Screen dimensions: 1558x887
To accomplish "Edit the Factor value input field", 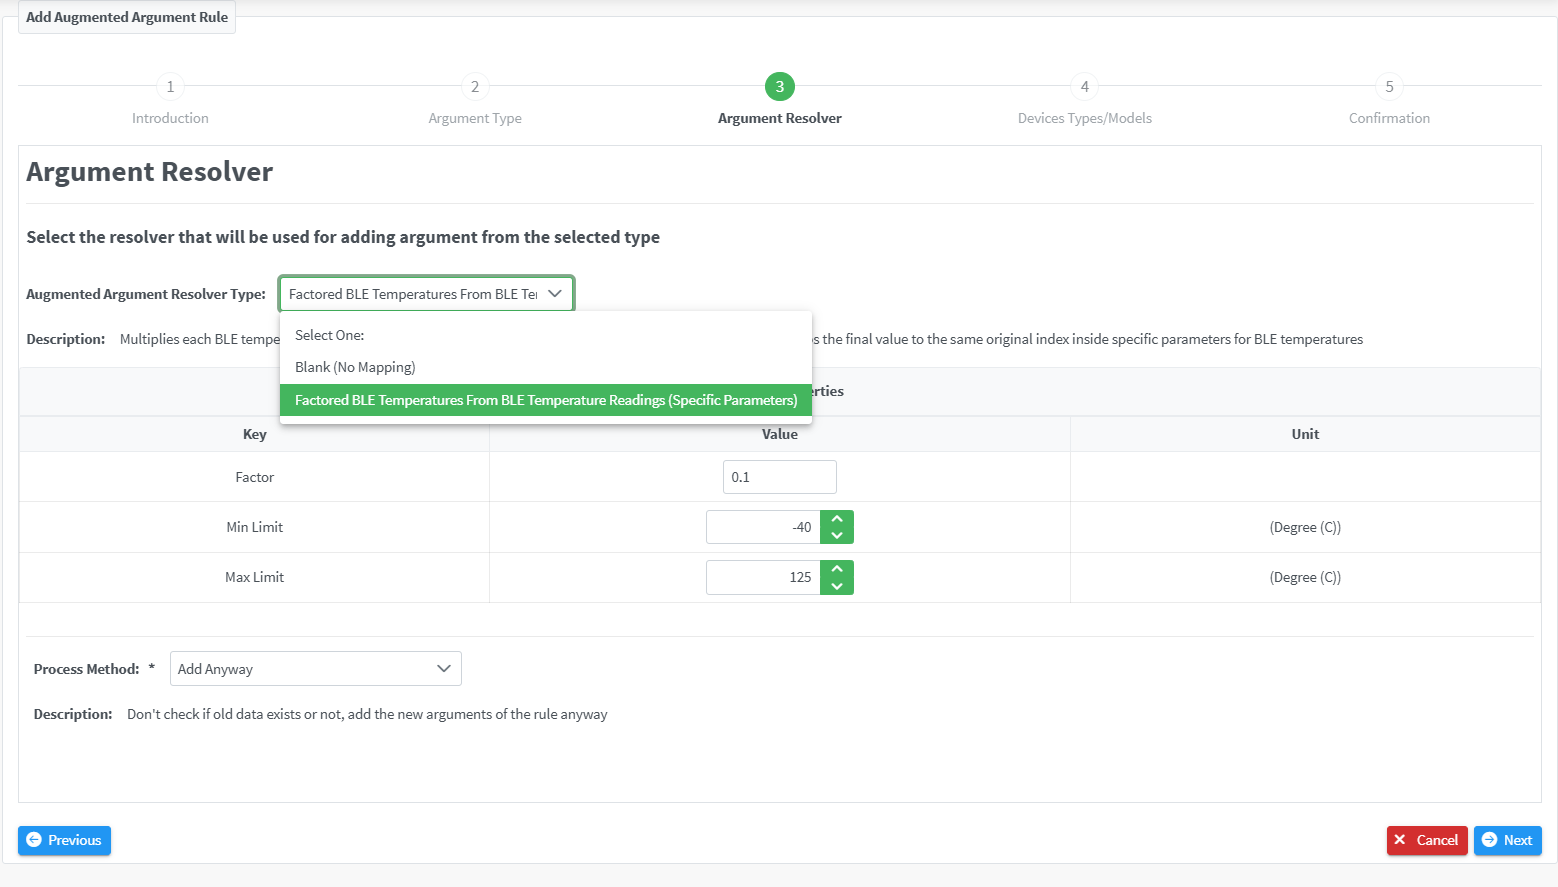I will (779, 477).
